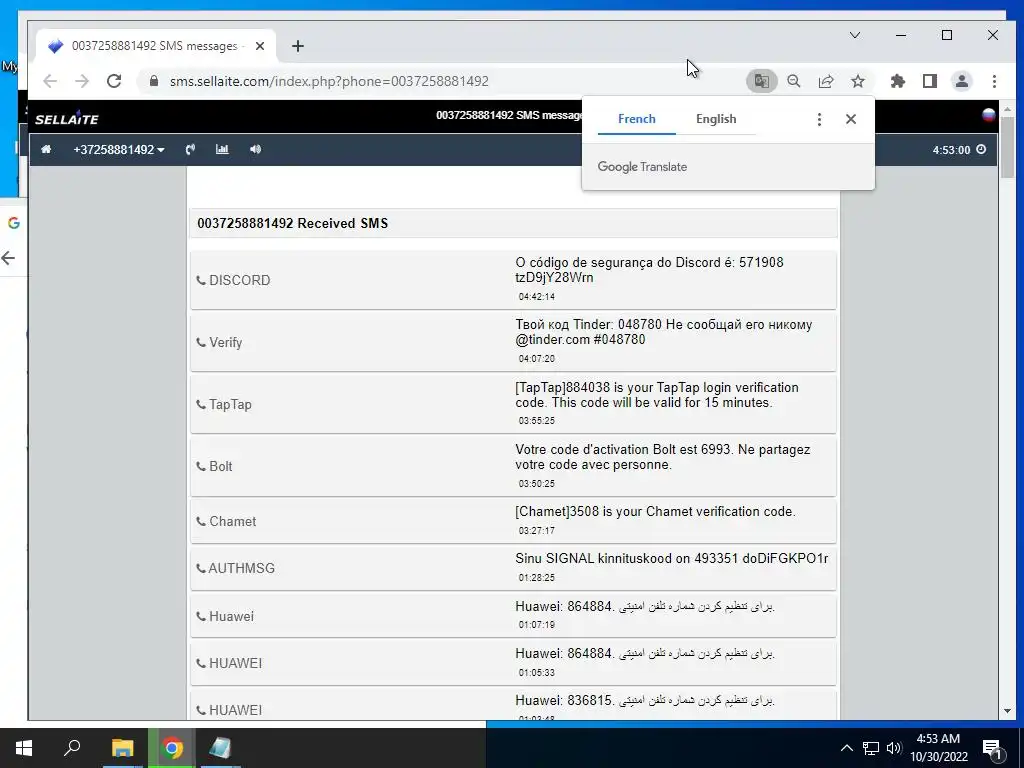
Task: View site information lock icon
Action: pos(154,81)
